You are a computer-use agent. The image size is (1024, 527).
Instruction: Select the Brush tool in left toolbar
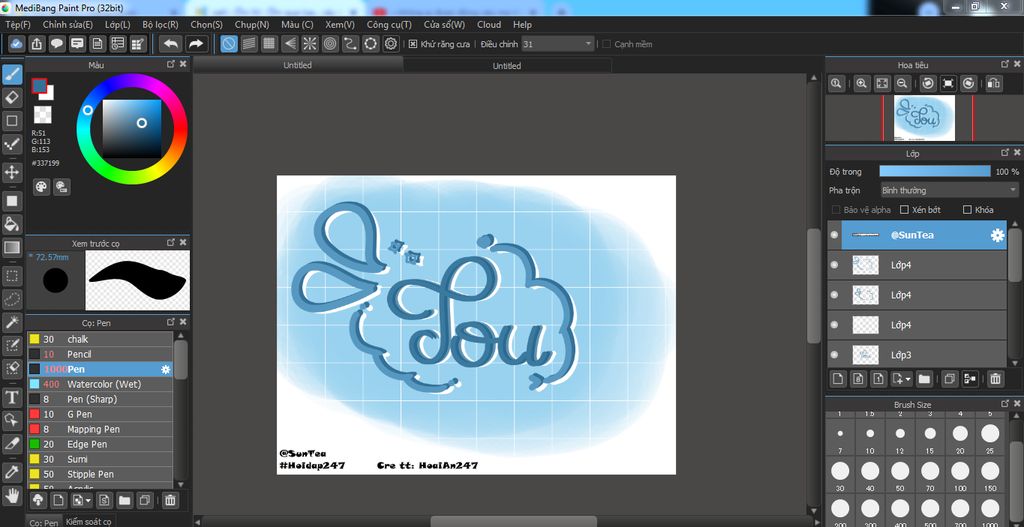[12, 74]
